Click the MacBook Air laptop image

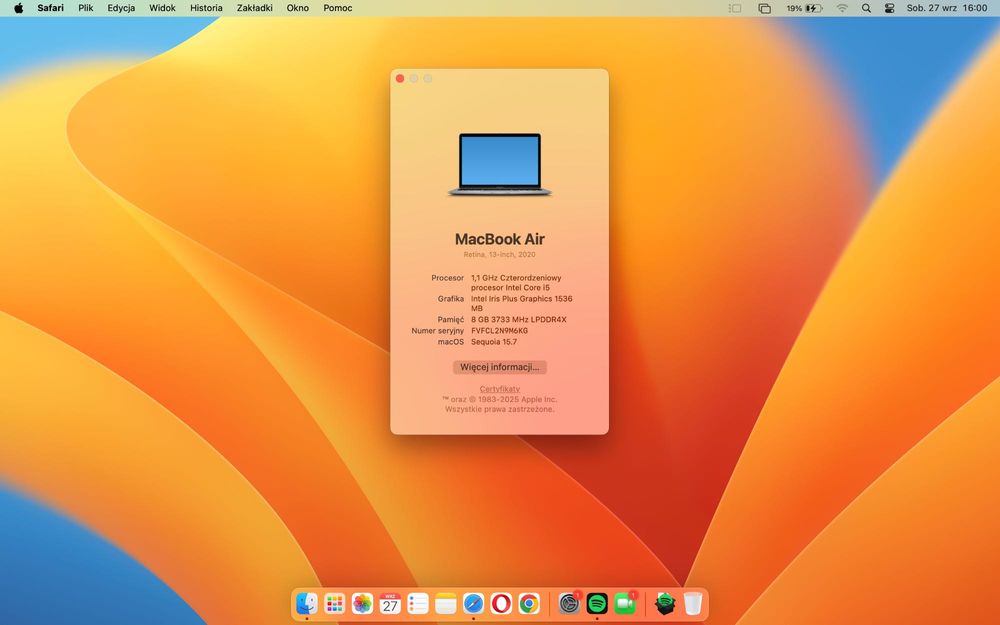[500, 165]
